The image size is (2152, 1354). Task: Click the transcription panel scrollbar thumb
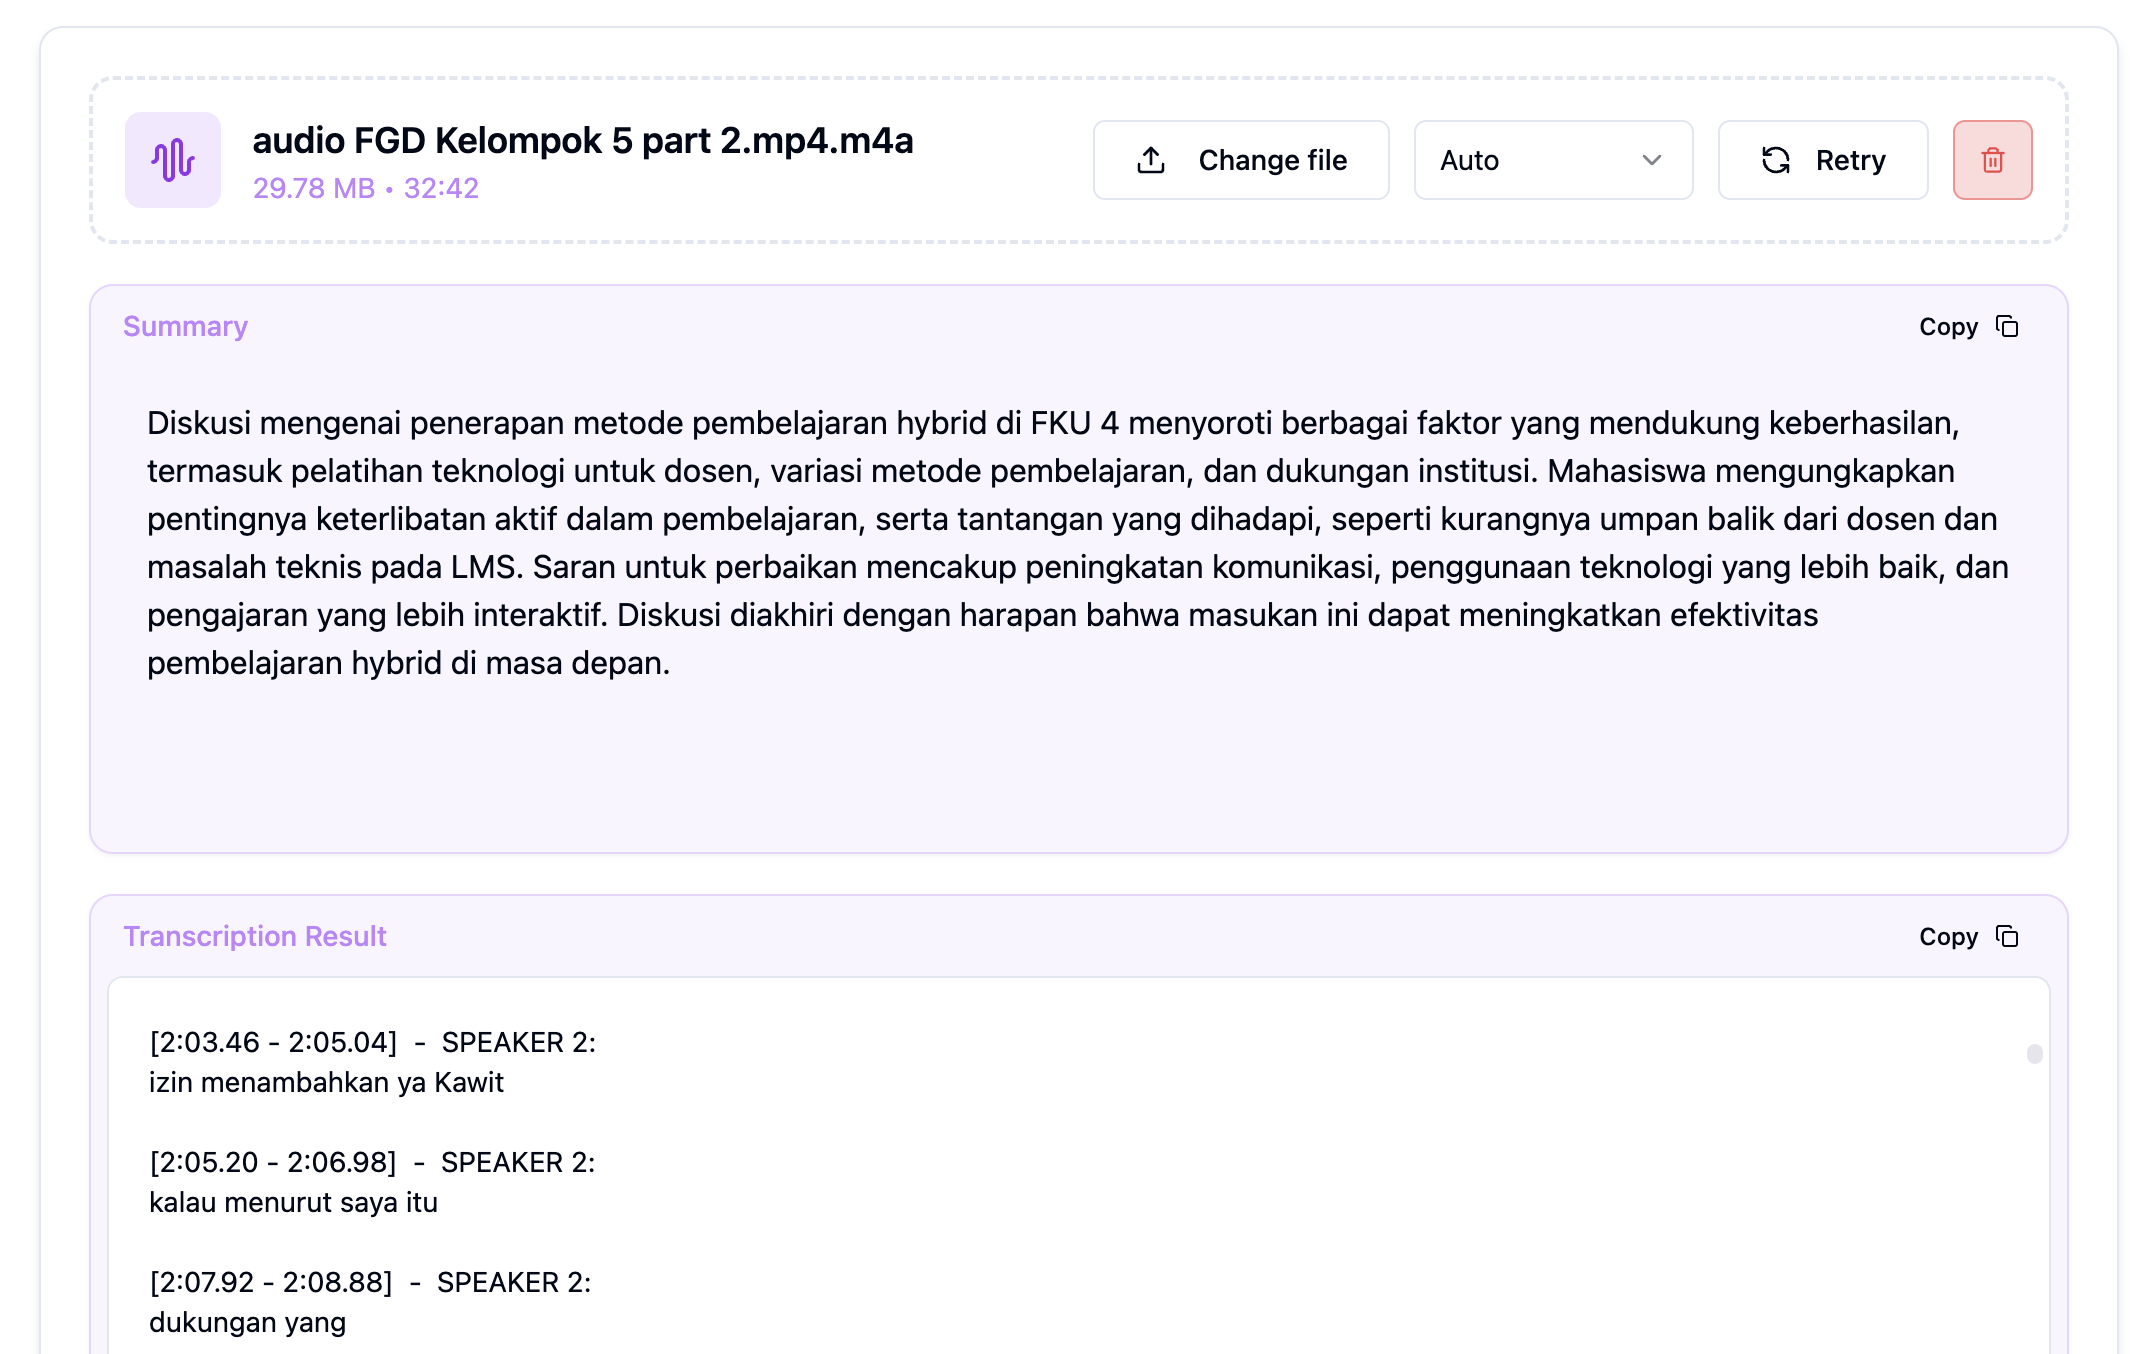[2034, 1054]
